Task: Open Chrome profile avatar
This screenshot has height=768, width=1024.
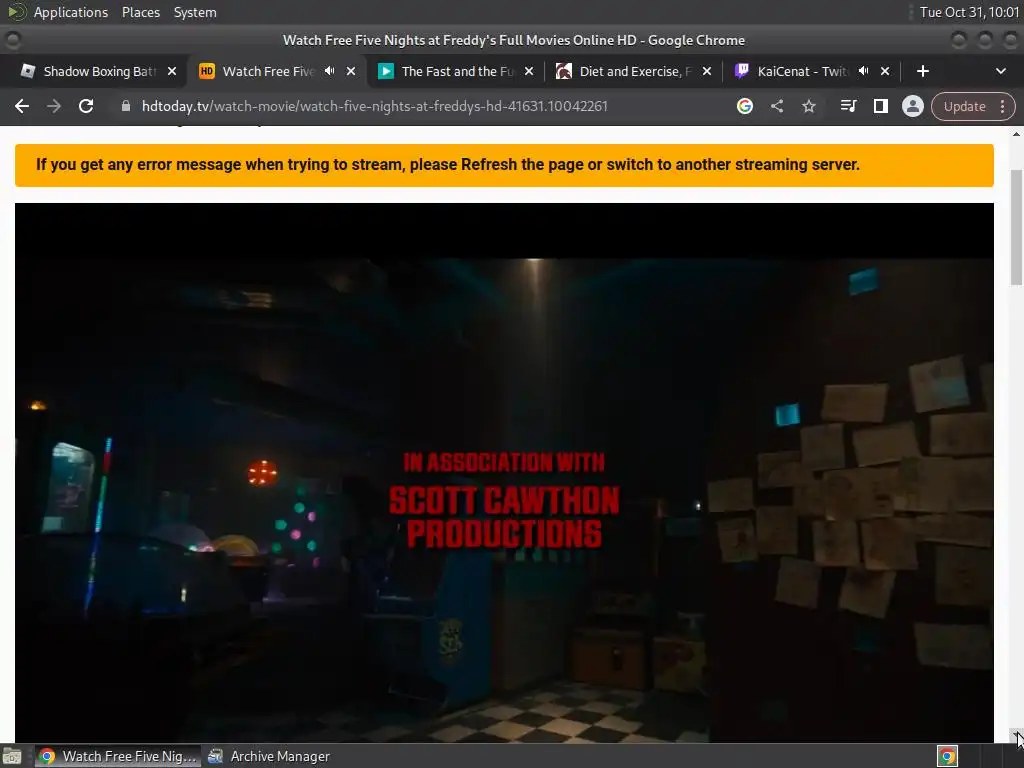Action: (912, 106)
